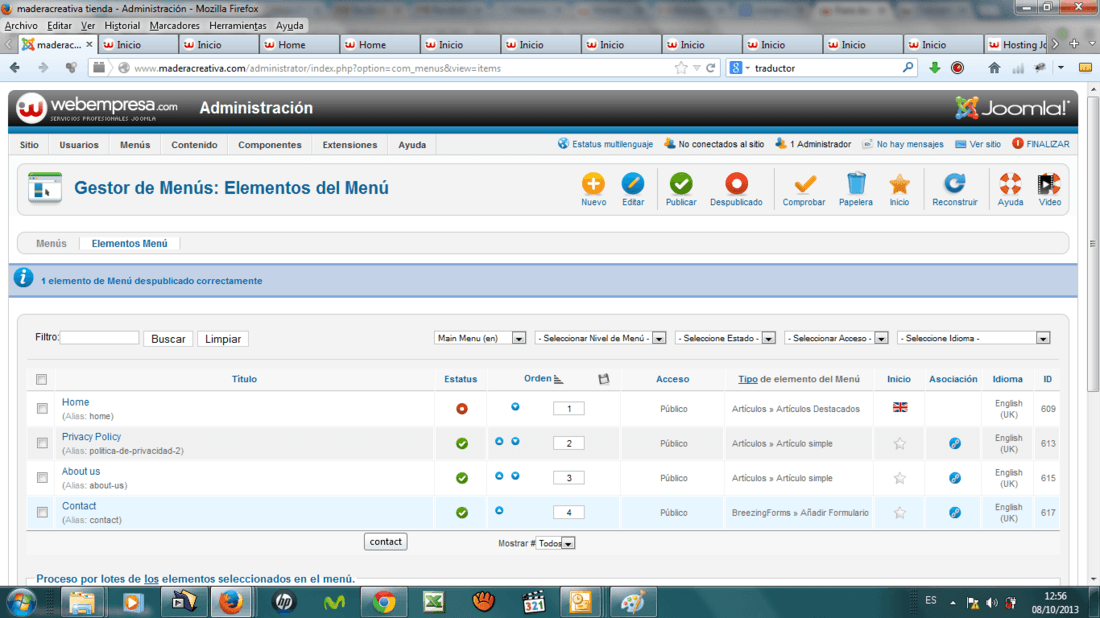Open Chrome from the Windows taskbar

click(384, 603)
